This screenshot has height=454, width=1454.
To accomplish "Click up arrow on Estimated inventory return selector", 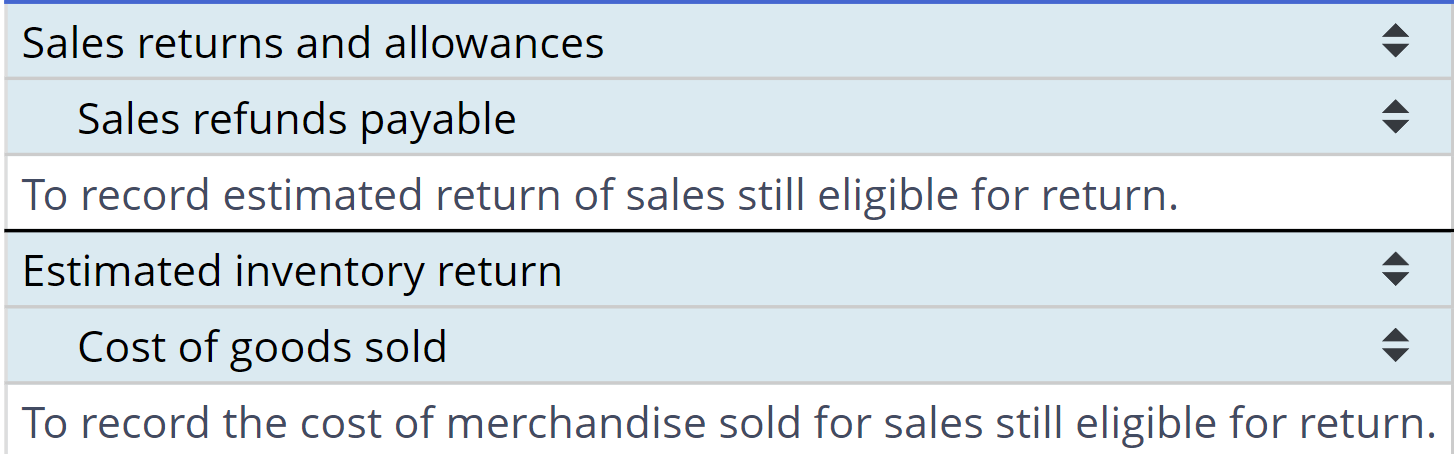I will pos(1394,260).
